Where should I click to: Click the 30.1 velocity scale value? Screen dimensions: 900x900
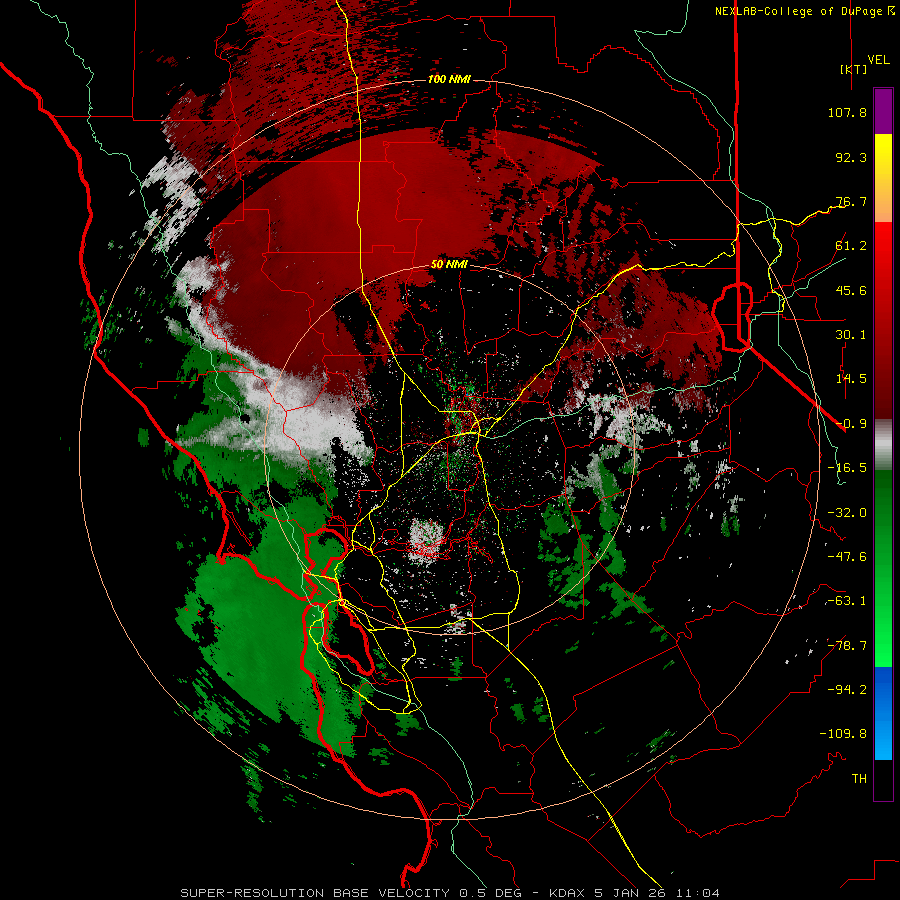click(851, 335)
